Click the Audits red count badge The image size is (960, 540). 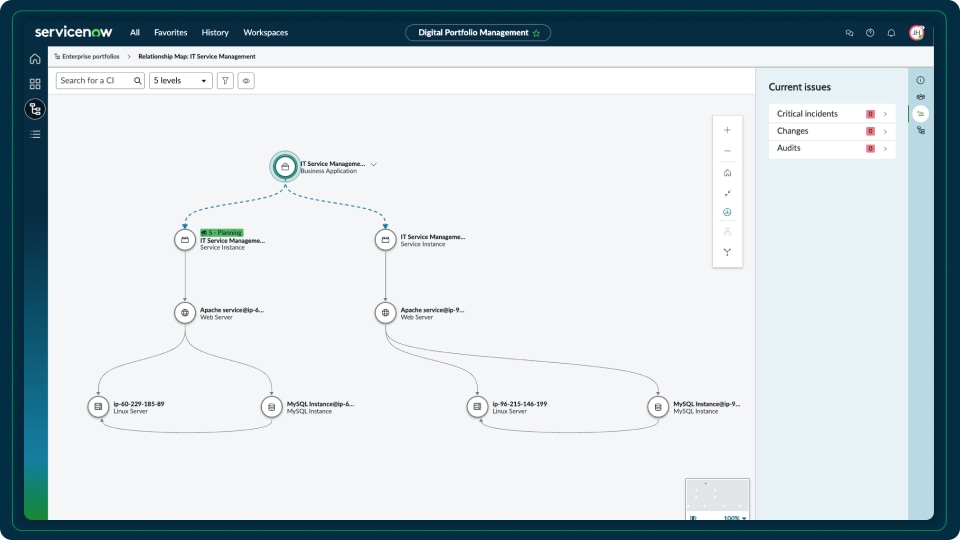point(870,148)
